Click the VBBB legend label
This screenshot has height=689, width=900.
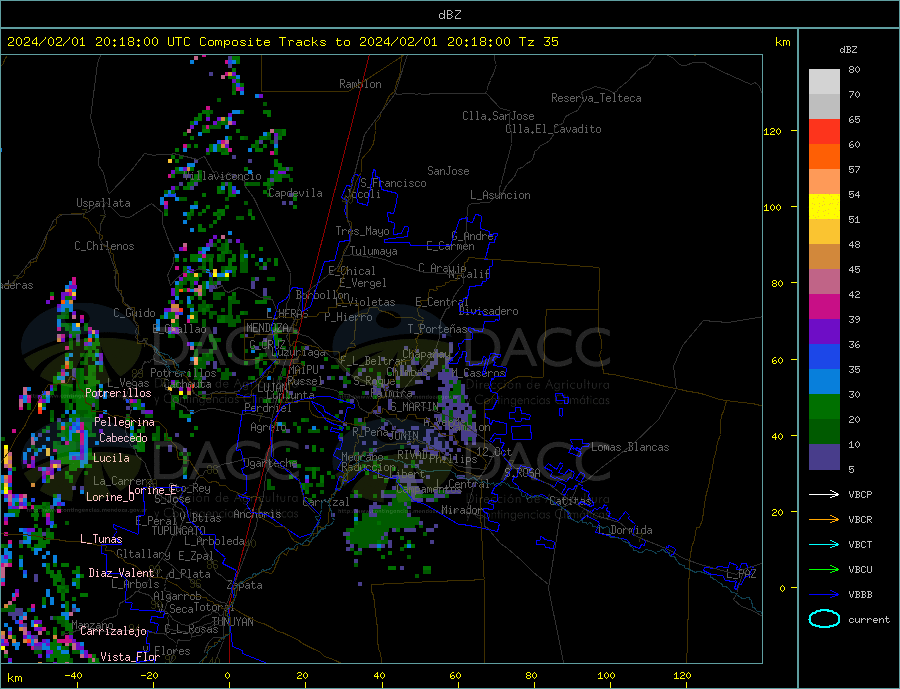pyautogui.click(x=860, y=594)
